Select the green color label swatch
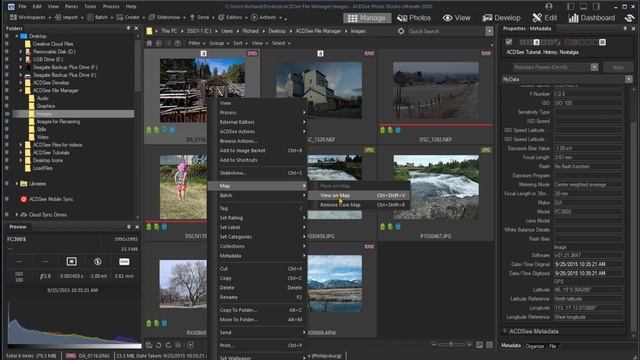The width and height of the screenshot is (640, 360). coord(582,42)
